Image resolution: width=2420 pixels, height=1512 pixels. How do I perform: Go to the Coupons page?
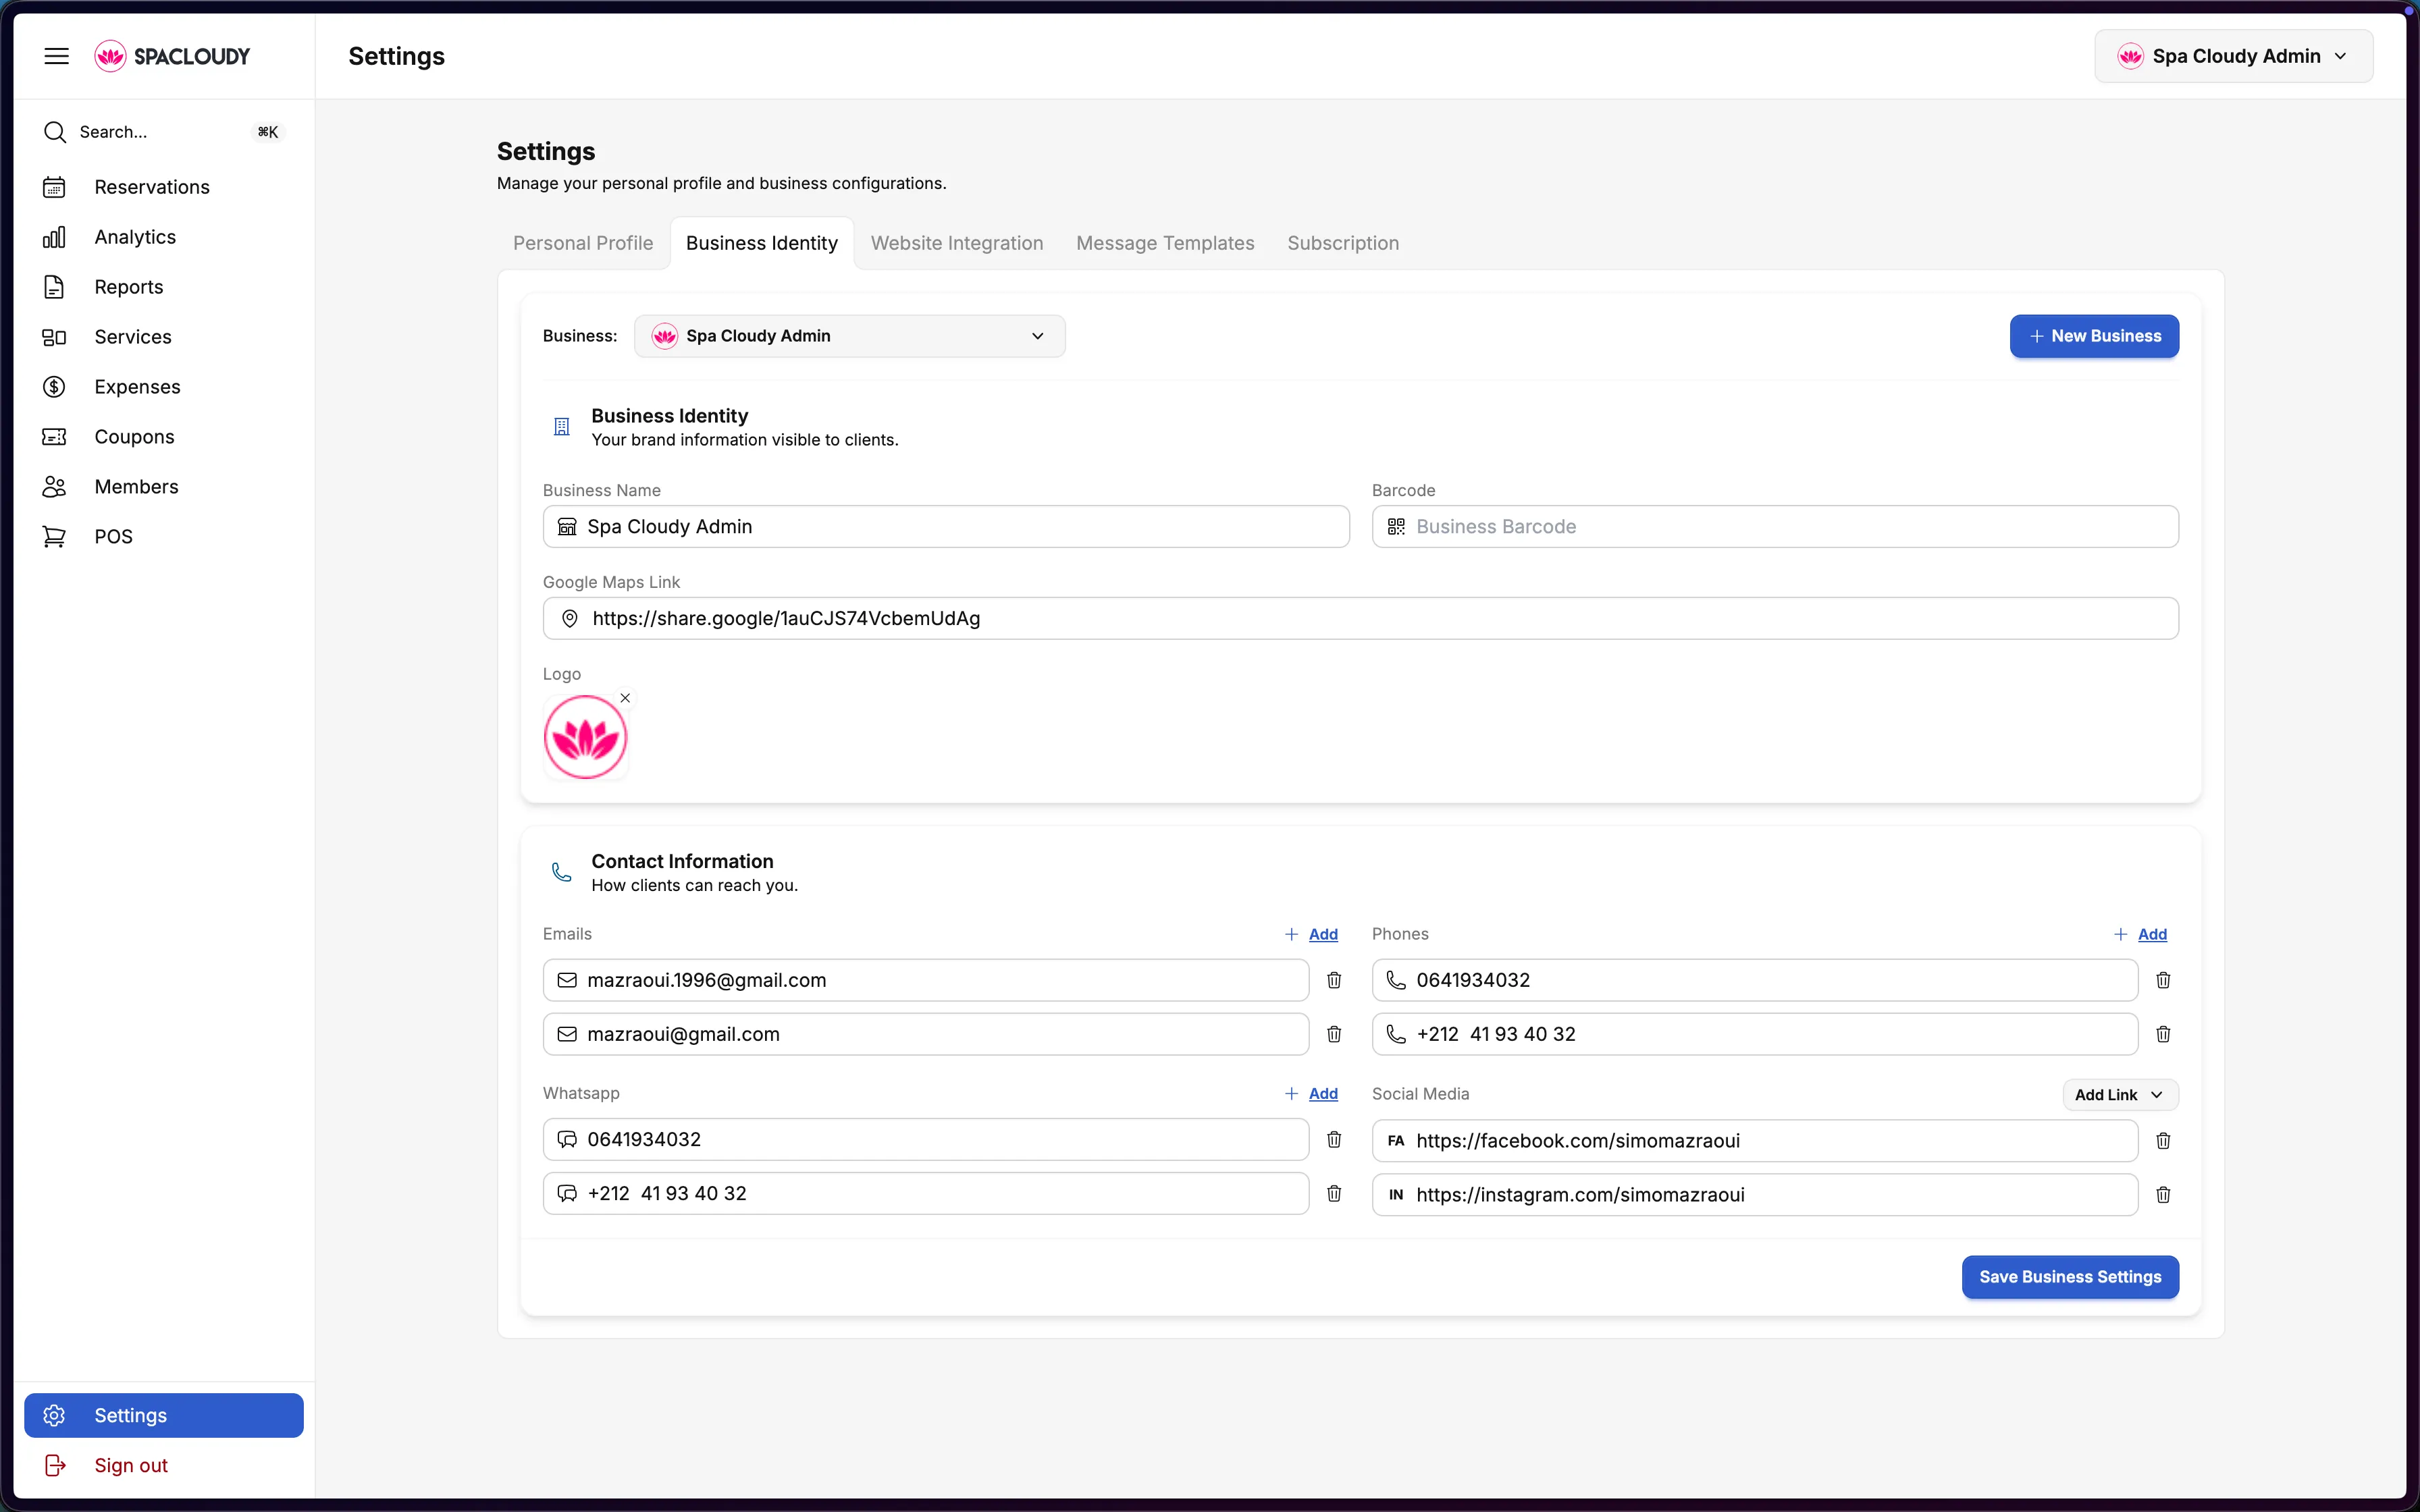[x=134, y=437]
